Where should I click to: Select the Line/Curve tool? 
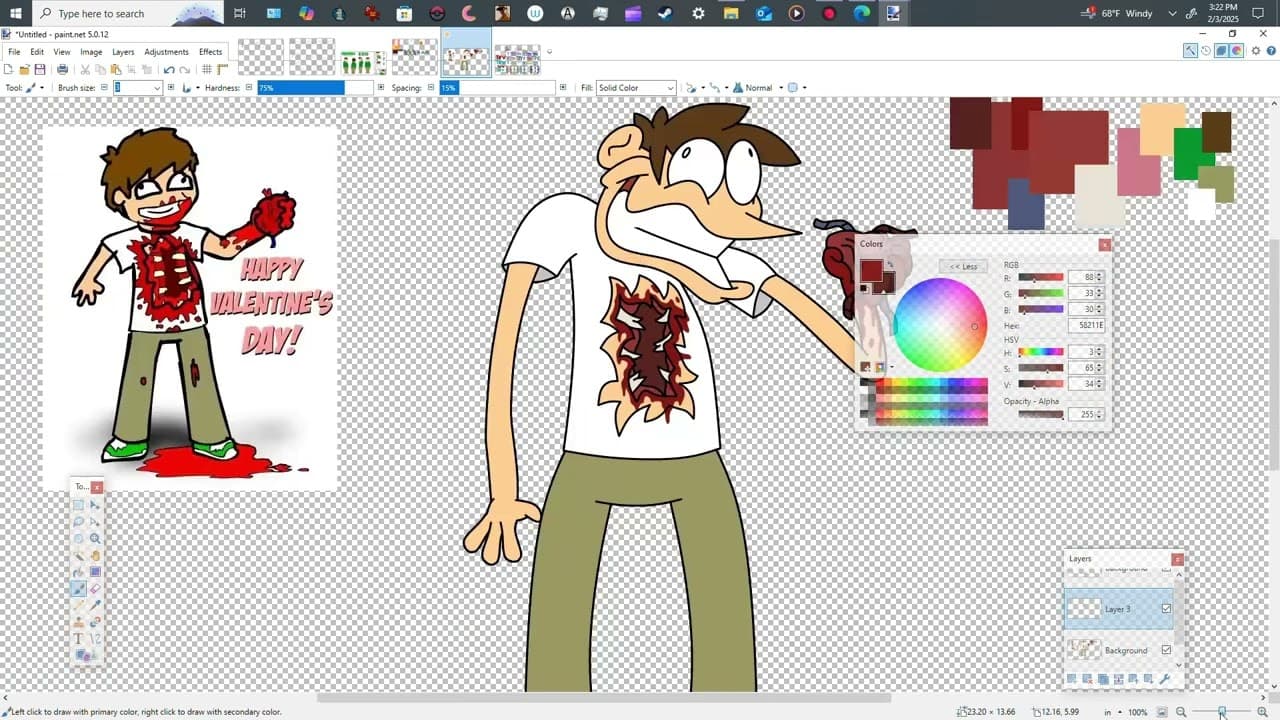point(95,639)
